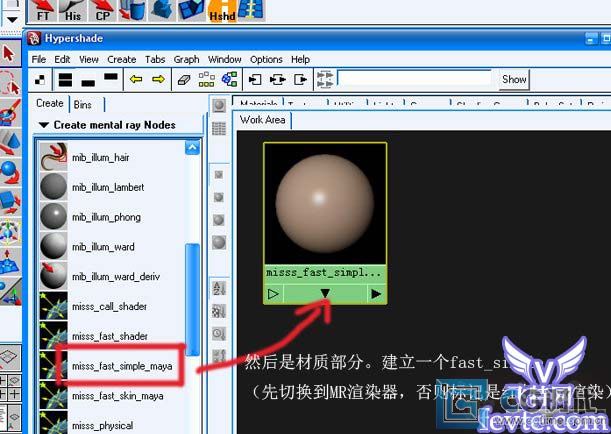611x434 pixels.
Task: Clear graph with eraser icon
Action: coord(184,80)
